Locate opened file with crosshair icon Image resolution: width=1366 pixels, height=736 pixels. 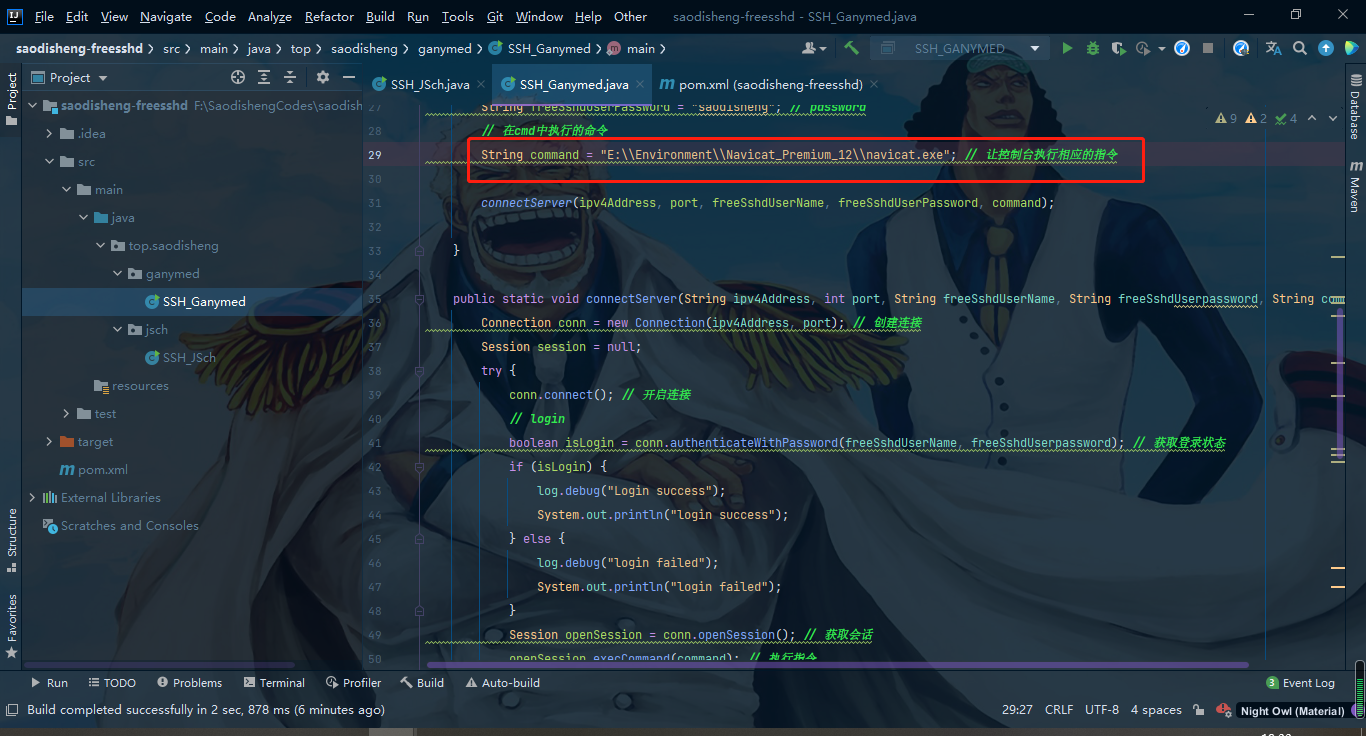[238, 77]
